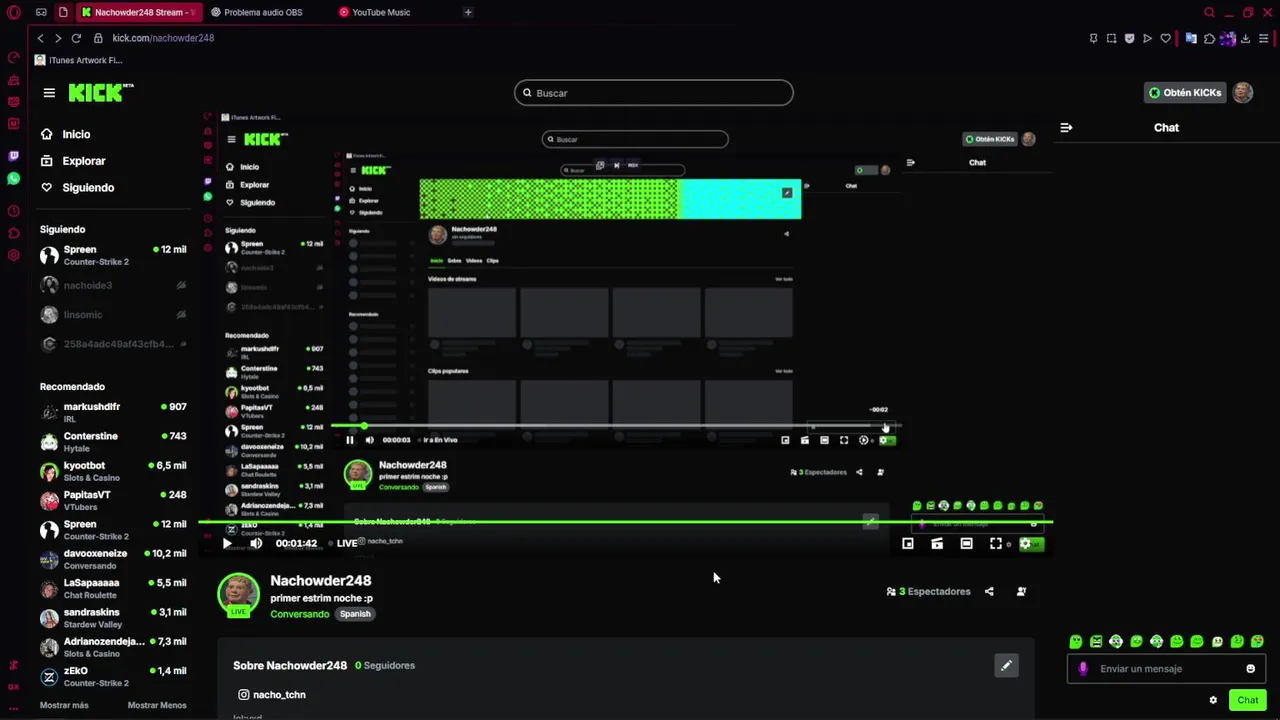Open chat settings gear

click(1213, 700)
